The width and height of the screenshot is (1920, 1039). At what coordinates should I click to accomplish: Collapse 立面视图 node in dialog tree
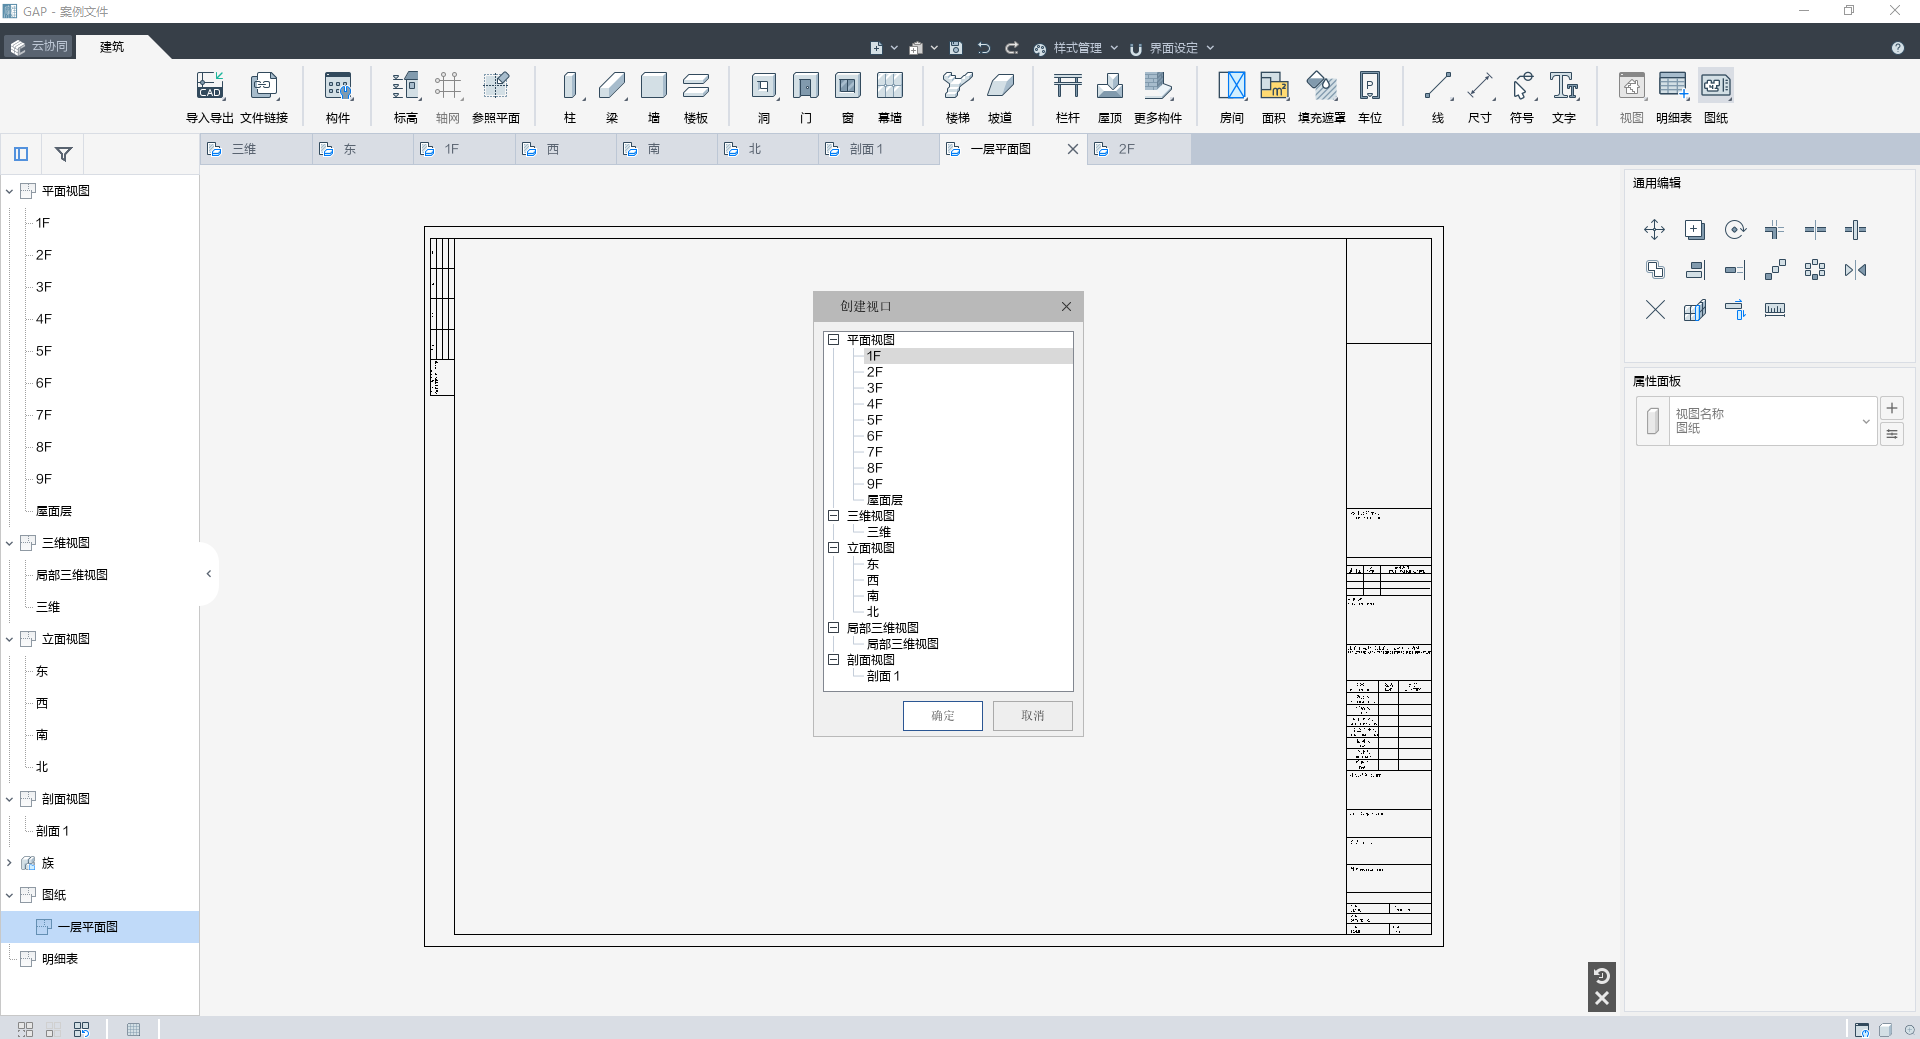[833, 548]
